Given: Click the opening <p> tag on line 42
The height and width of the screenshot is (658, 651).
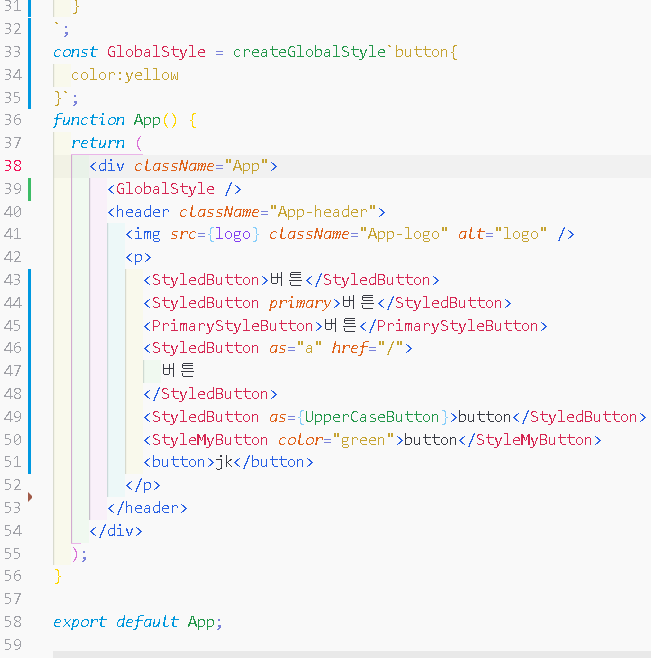Looking at the screenshot, I should [x=139, y=257].
